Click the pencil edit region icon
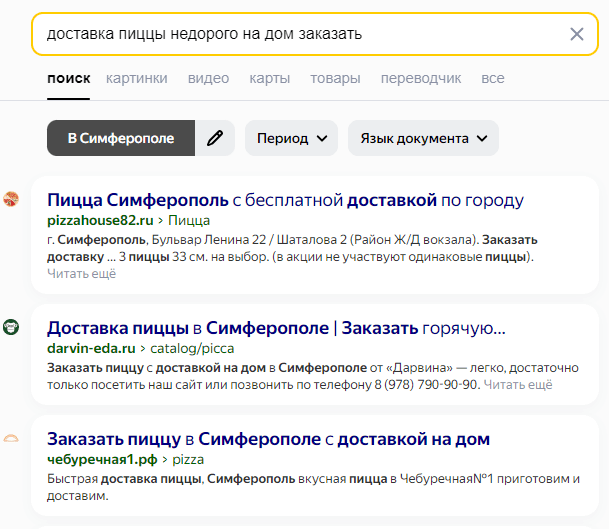This screenshot has height=529, width=609. tap(214, 138)
